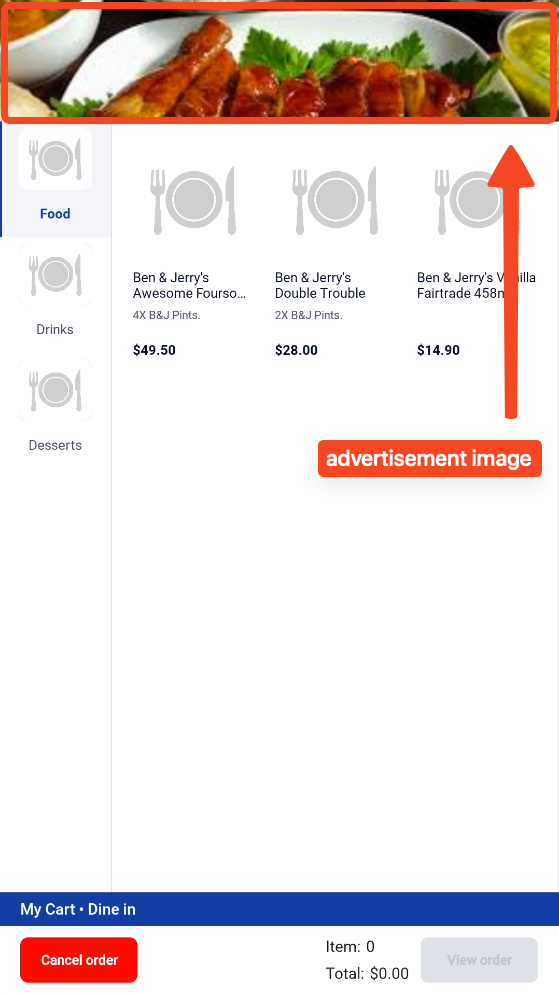559x993 pixels.
Task: Select the Ben & Jerry's Awesome Foursome title
Action: point(189,285)
